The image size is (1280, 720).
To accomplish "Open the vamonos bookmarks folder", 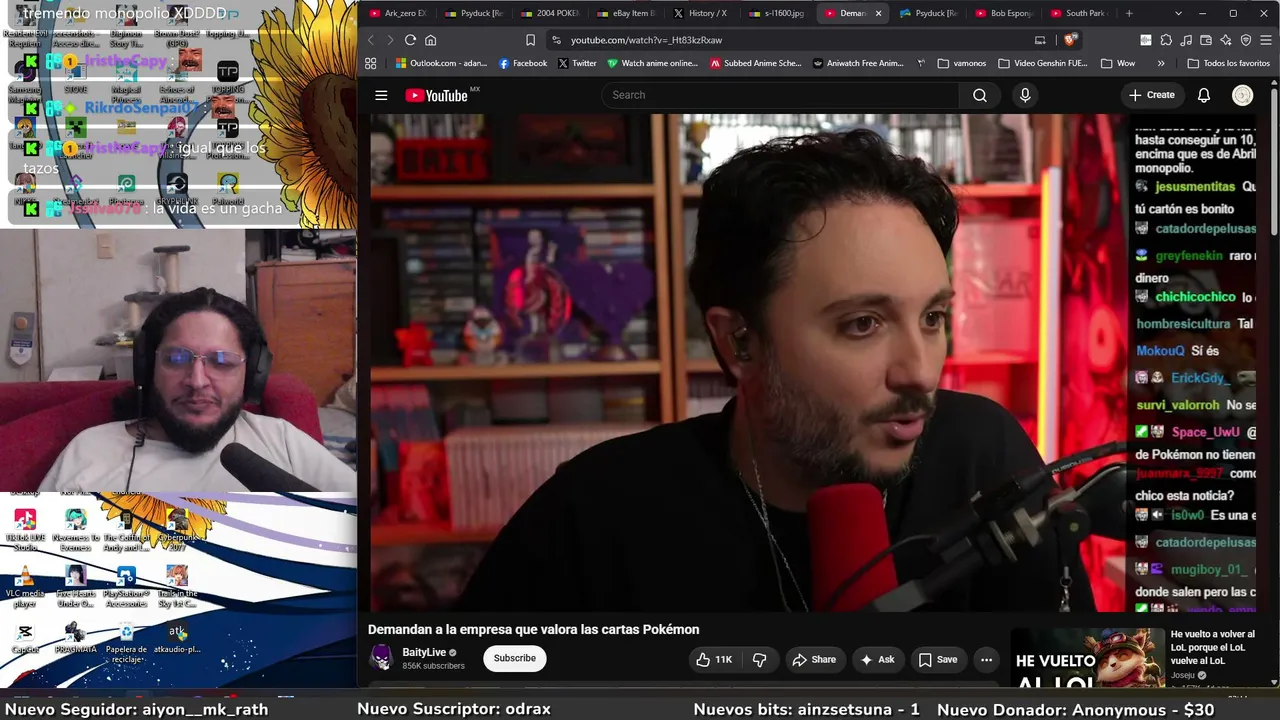I will pos(962,63).
